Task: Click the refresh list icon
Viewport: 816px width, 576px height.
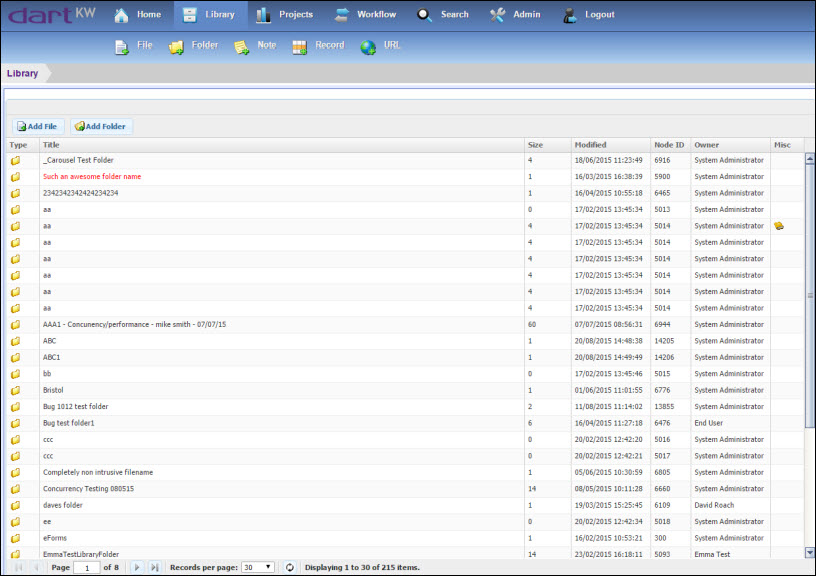Action: (x=290, y=568)
